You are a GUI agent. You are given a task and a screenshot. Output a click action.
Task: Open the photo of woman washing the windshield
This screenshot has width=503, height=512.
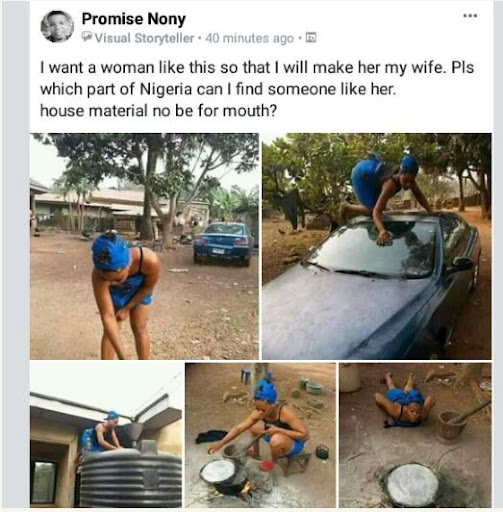(377, 246)
